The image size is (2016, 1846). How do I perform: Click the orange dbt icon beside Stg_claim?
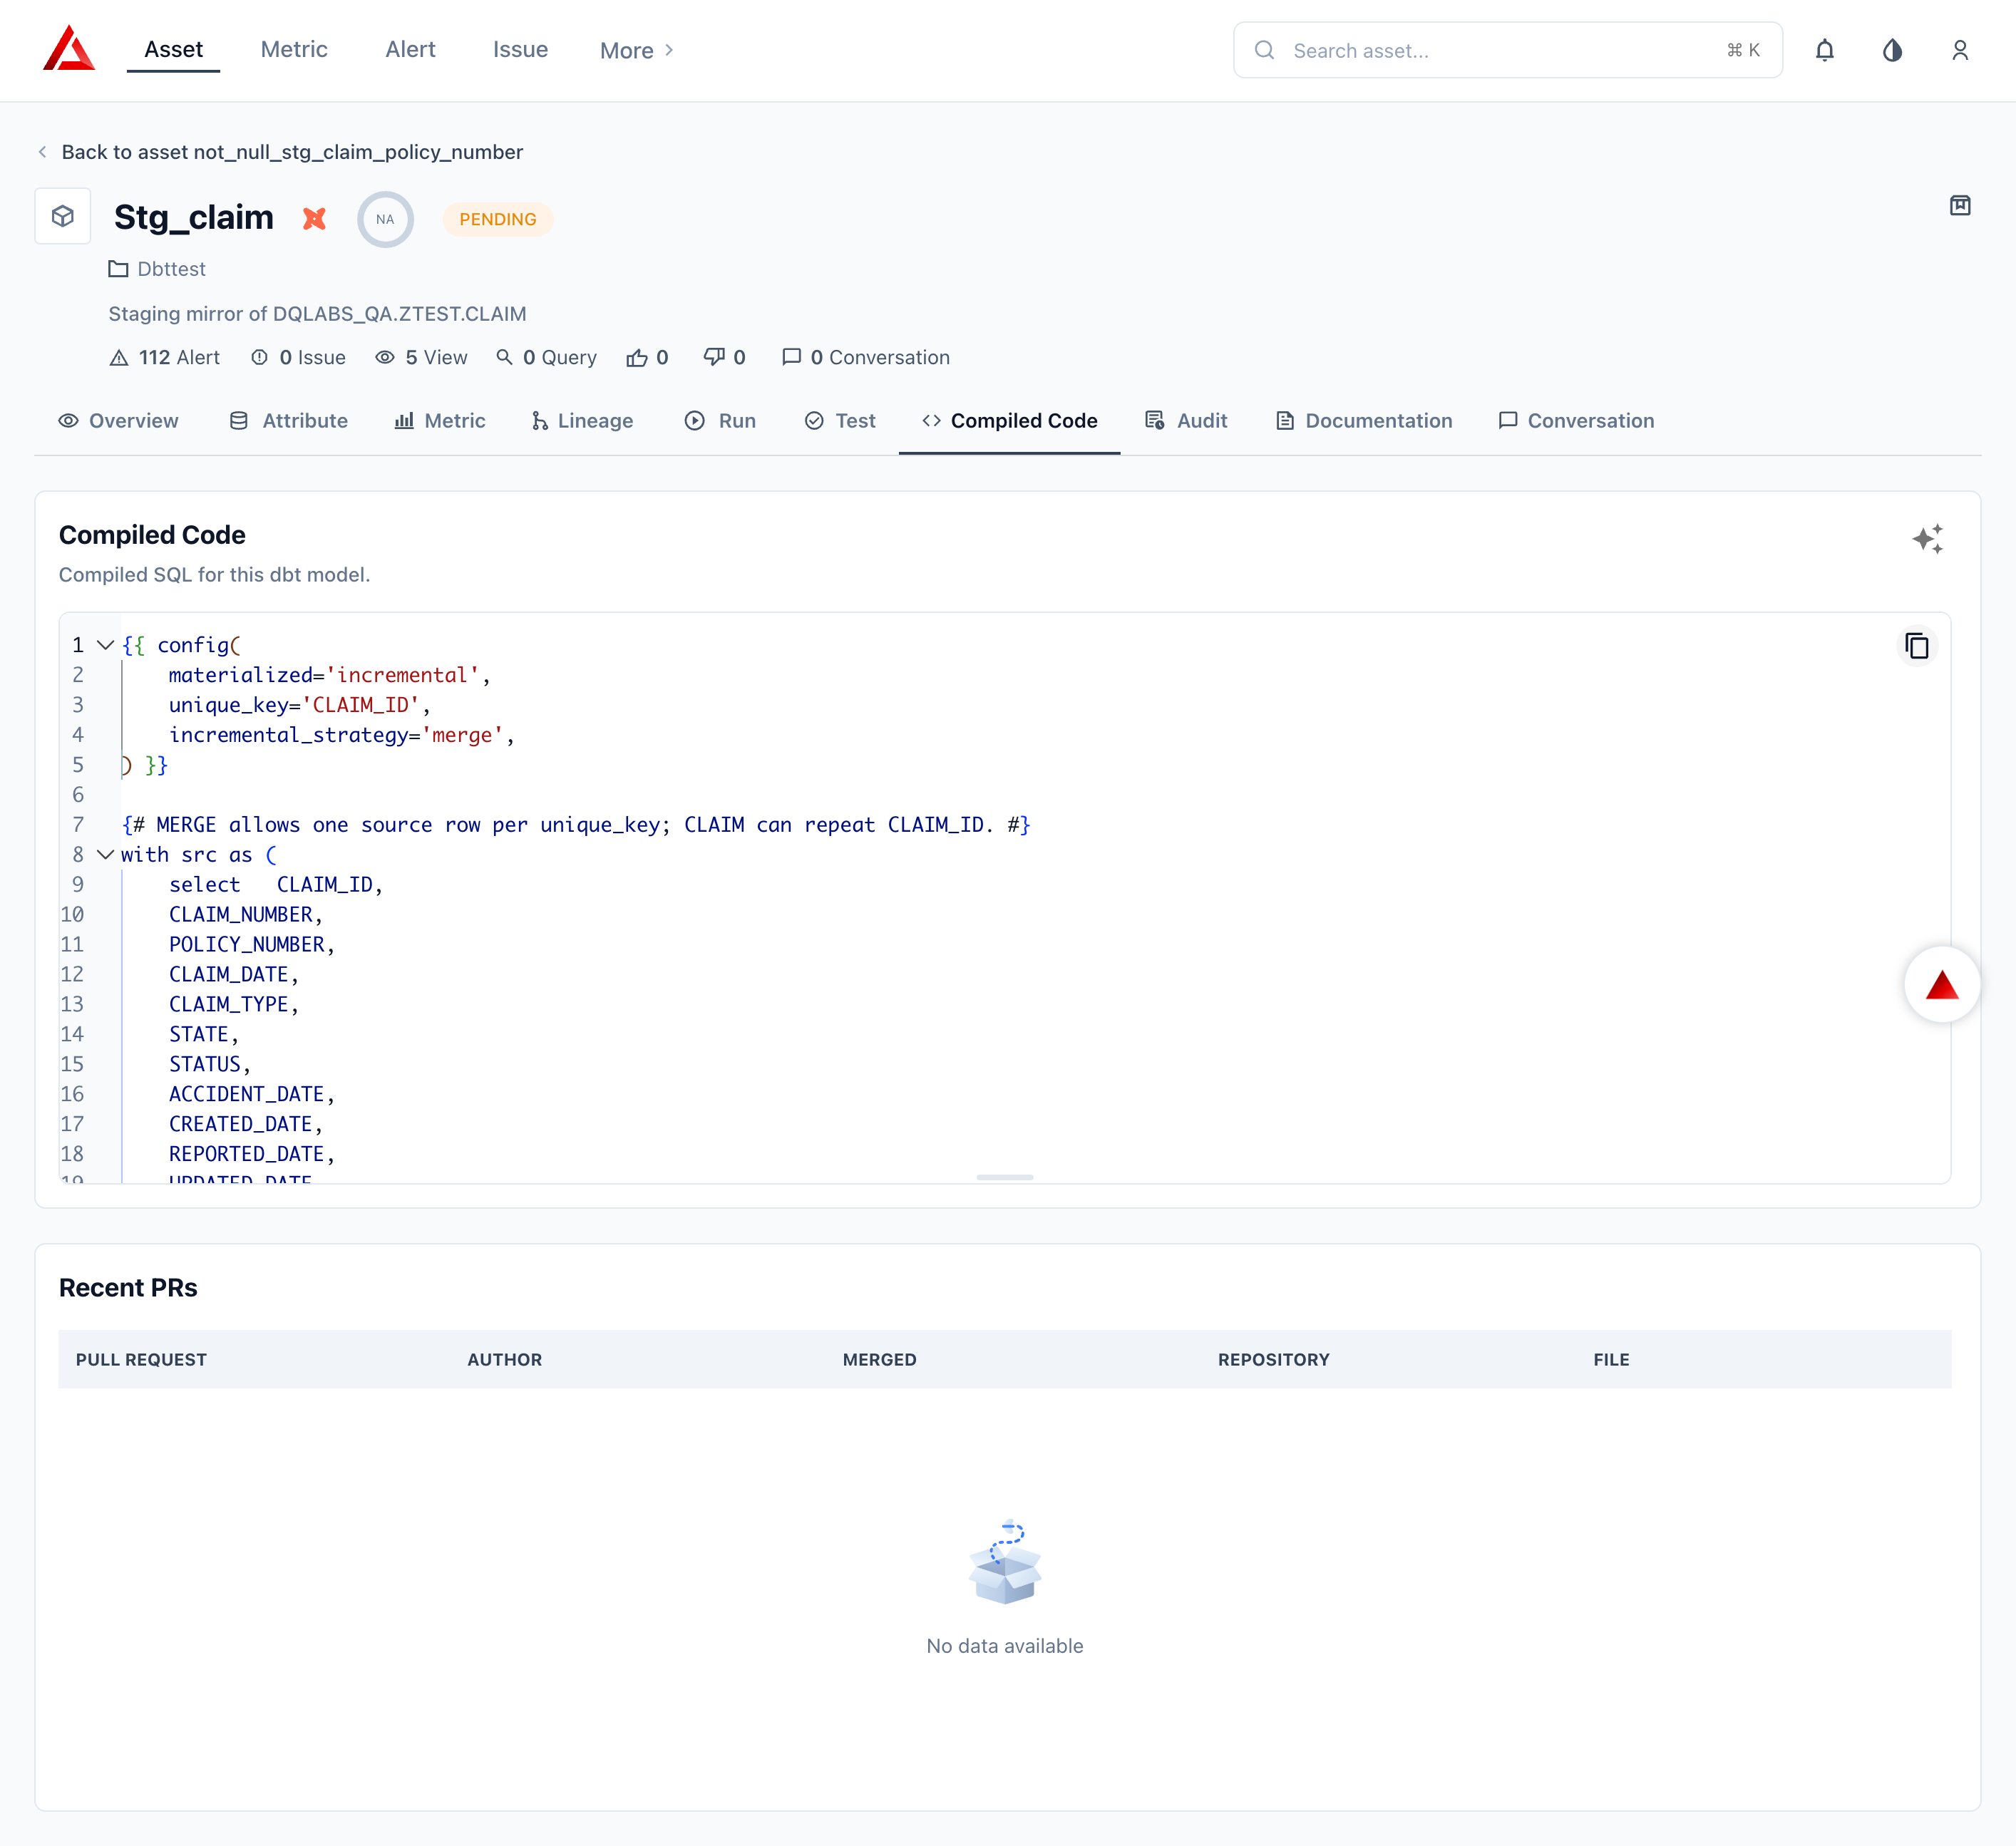pyautogui.click(x=315, y=218)
